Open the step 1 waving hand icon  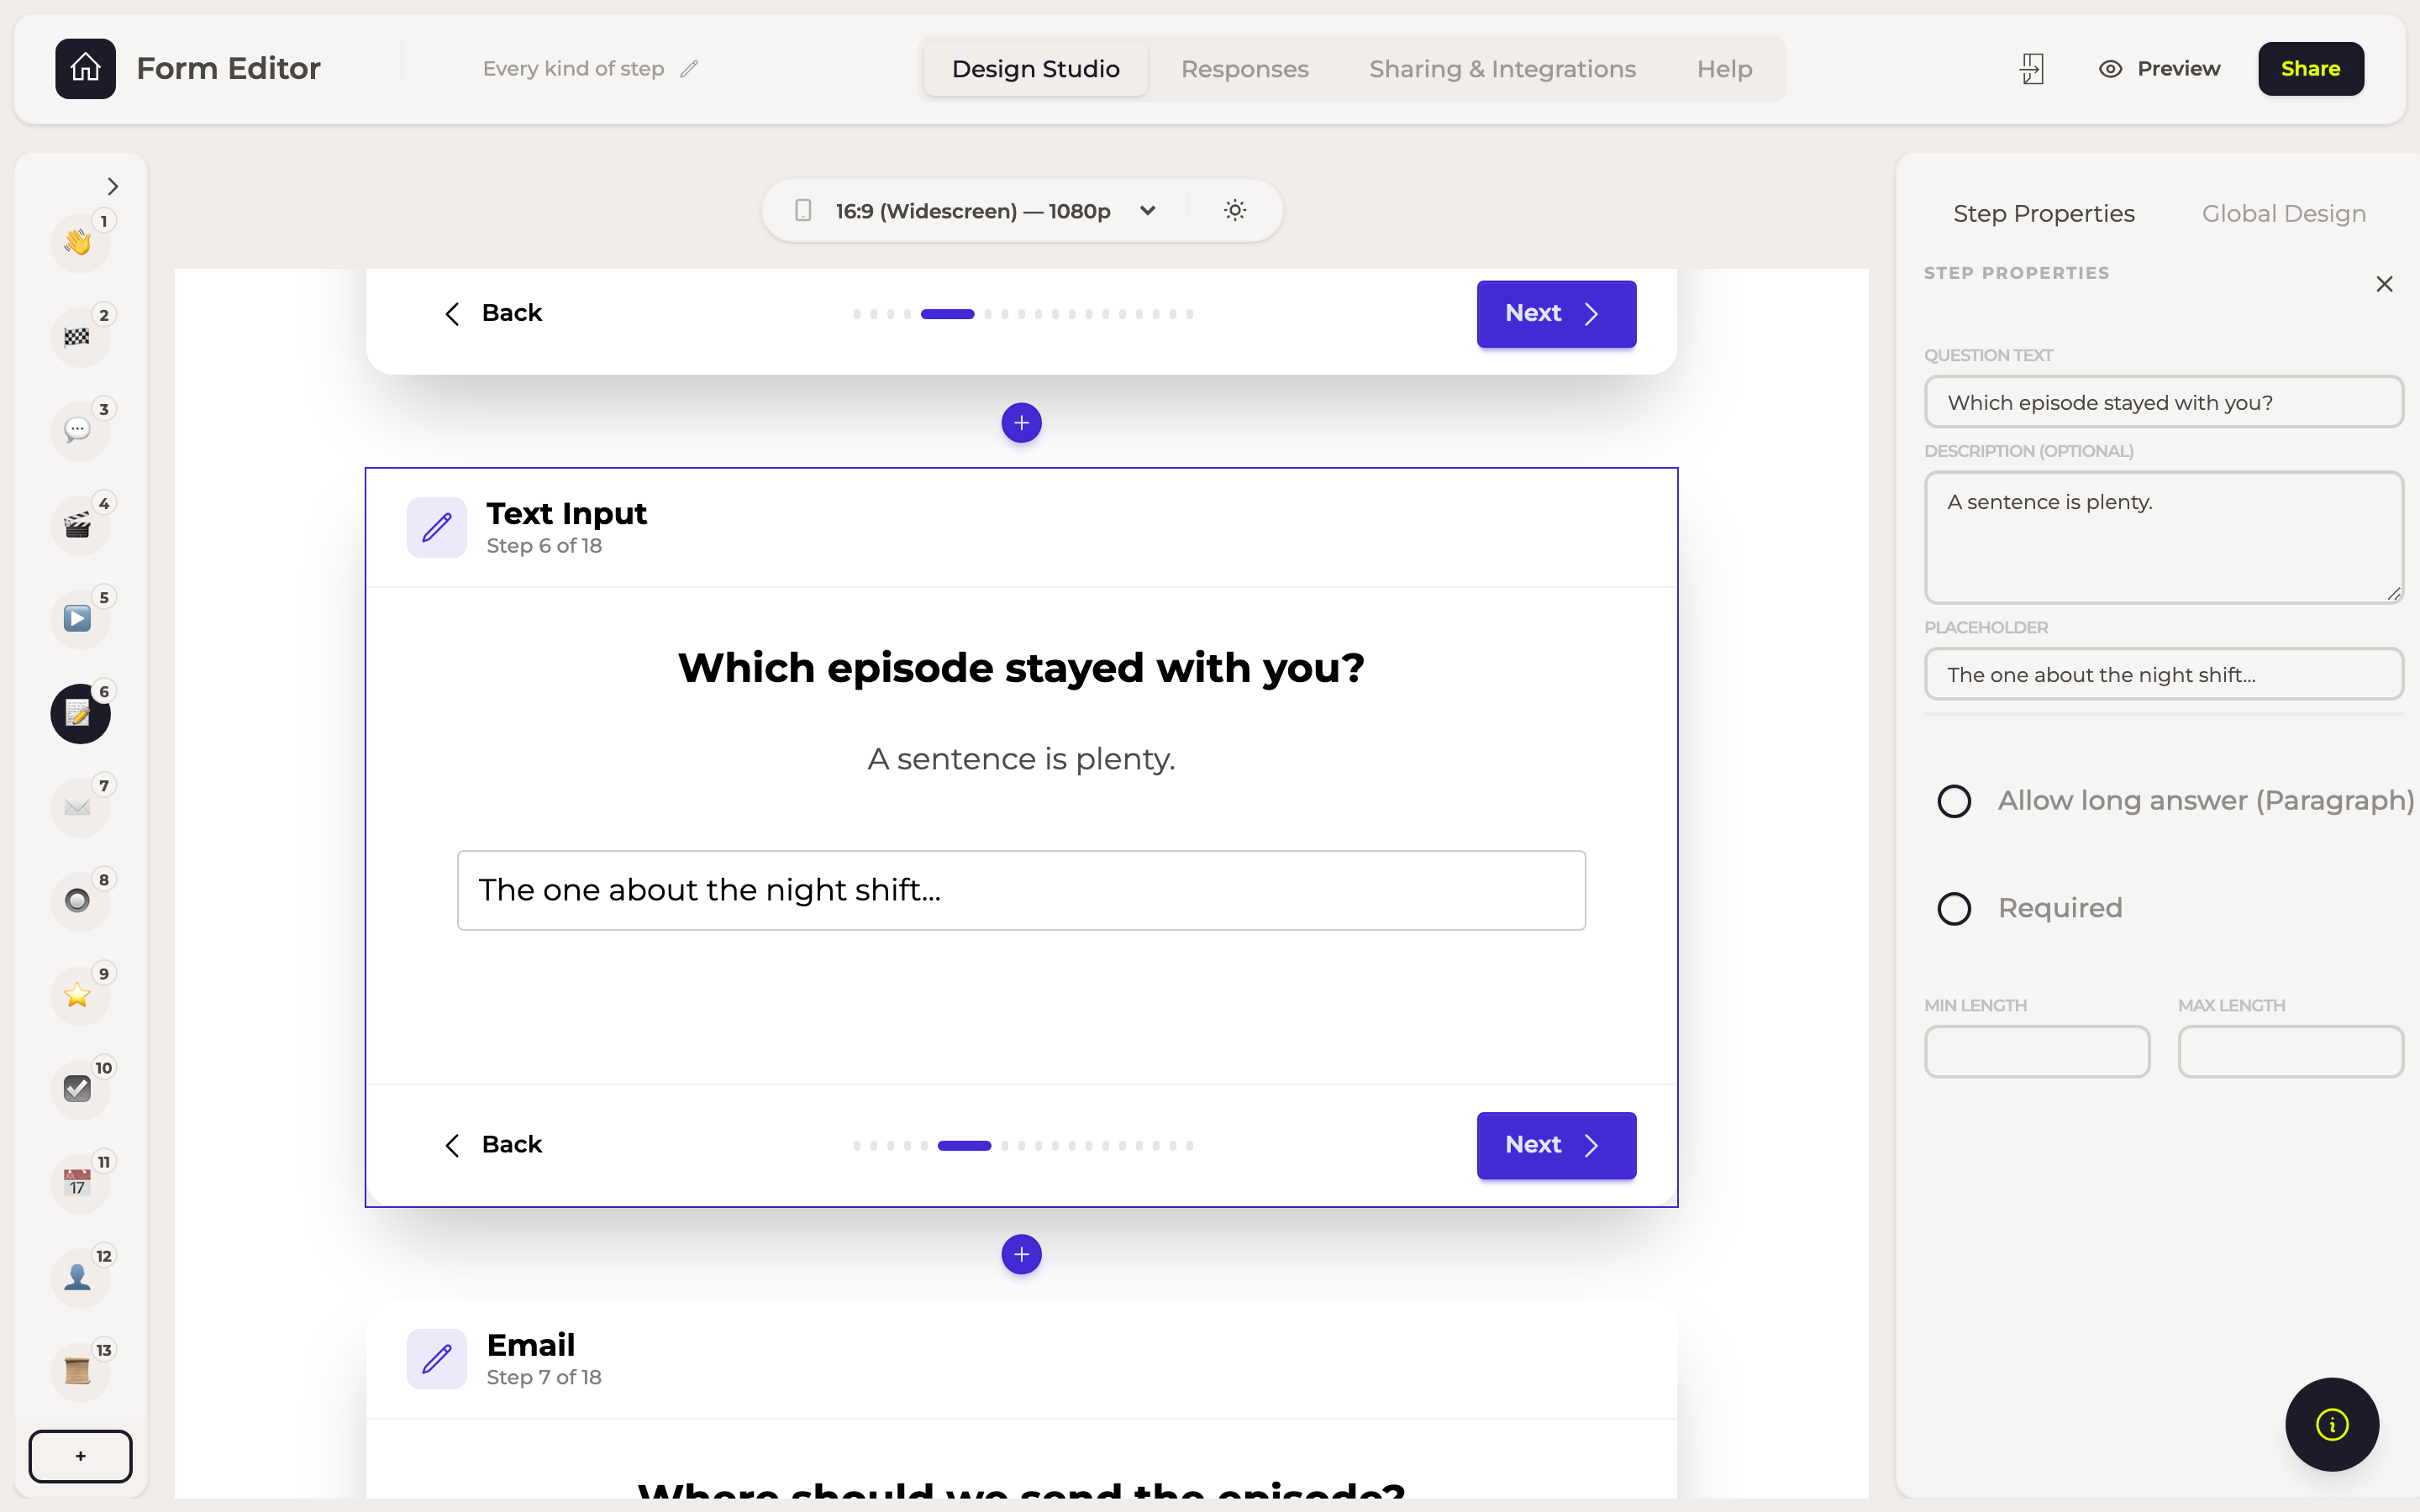78,242
